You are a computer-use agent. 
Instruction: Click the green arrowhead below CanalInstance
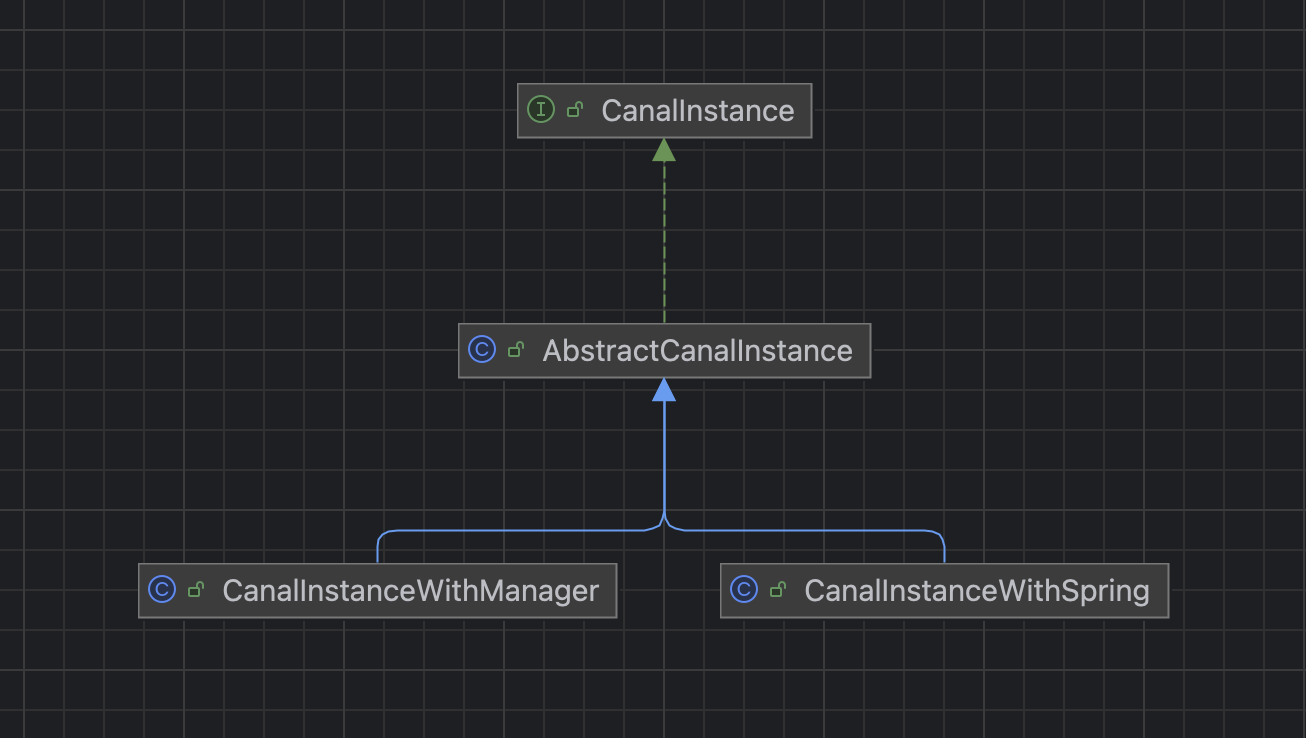pos(664,150)
